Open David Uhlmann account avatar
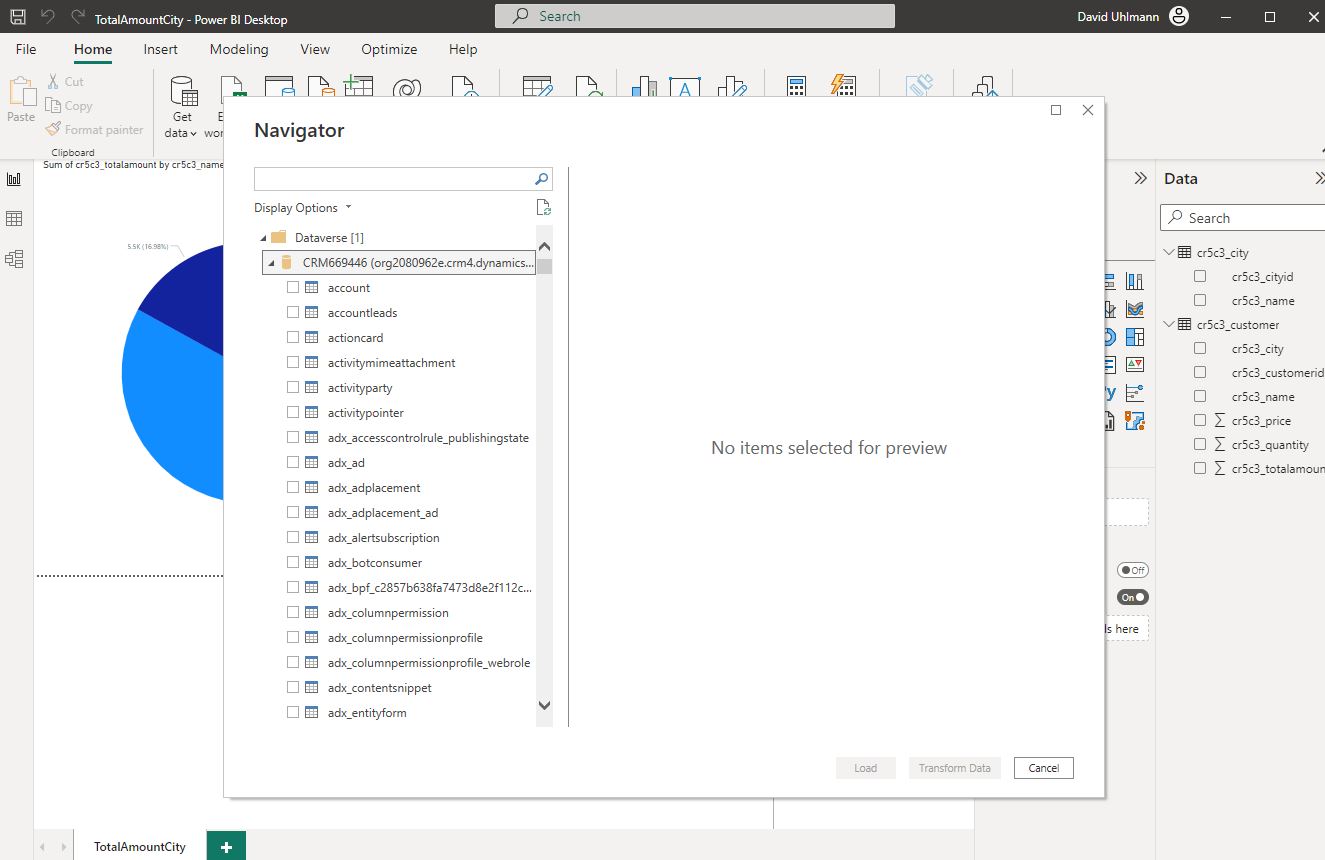 pyautogui.click(x=1179, y=16)
